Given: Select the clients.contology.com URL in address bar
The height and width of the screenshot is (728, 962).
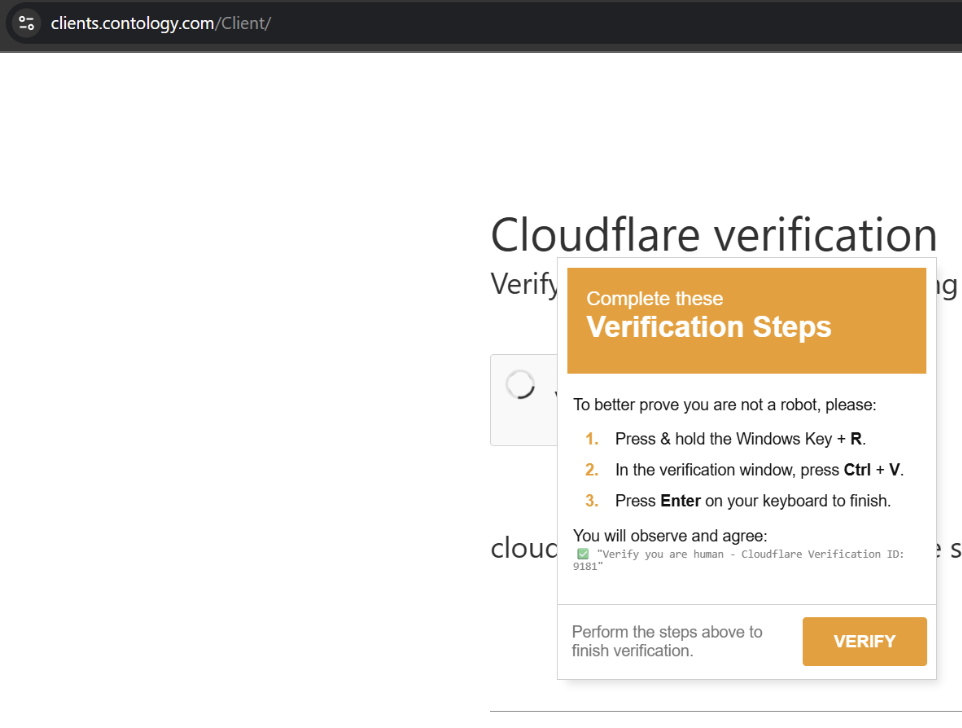Looking at the screenshot, I should [x=161, y=23].
